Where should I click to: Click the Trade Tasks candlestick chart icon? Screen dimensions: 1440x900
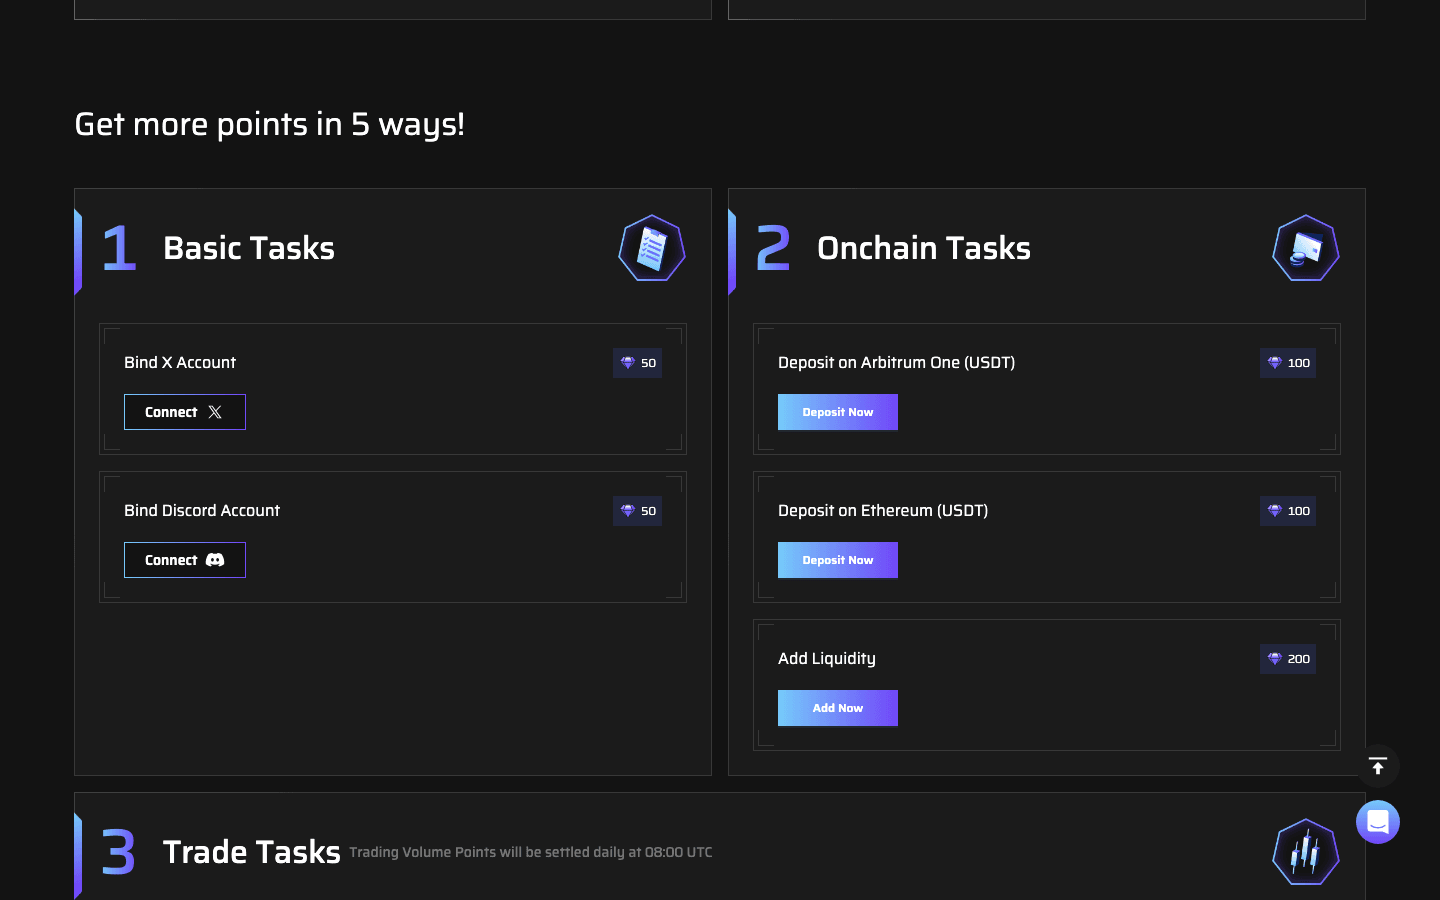pyautogui.click(x=1306, y=852)
